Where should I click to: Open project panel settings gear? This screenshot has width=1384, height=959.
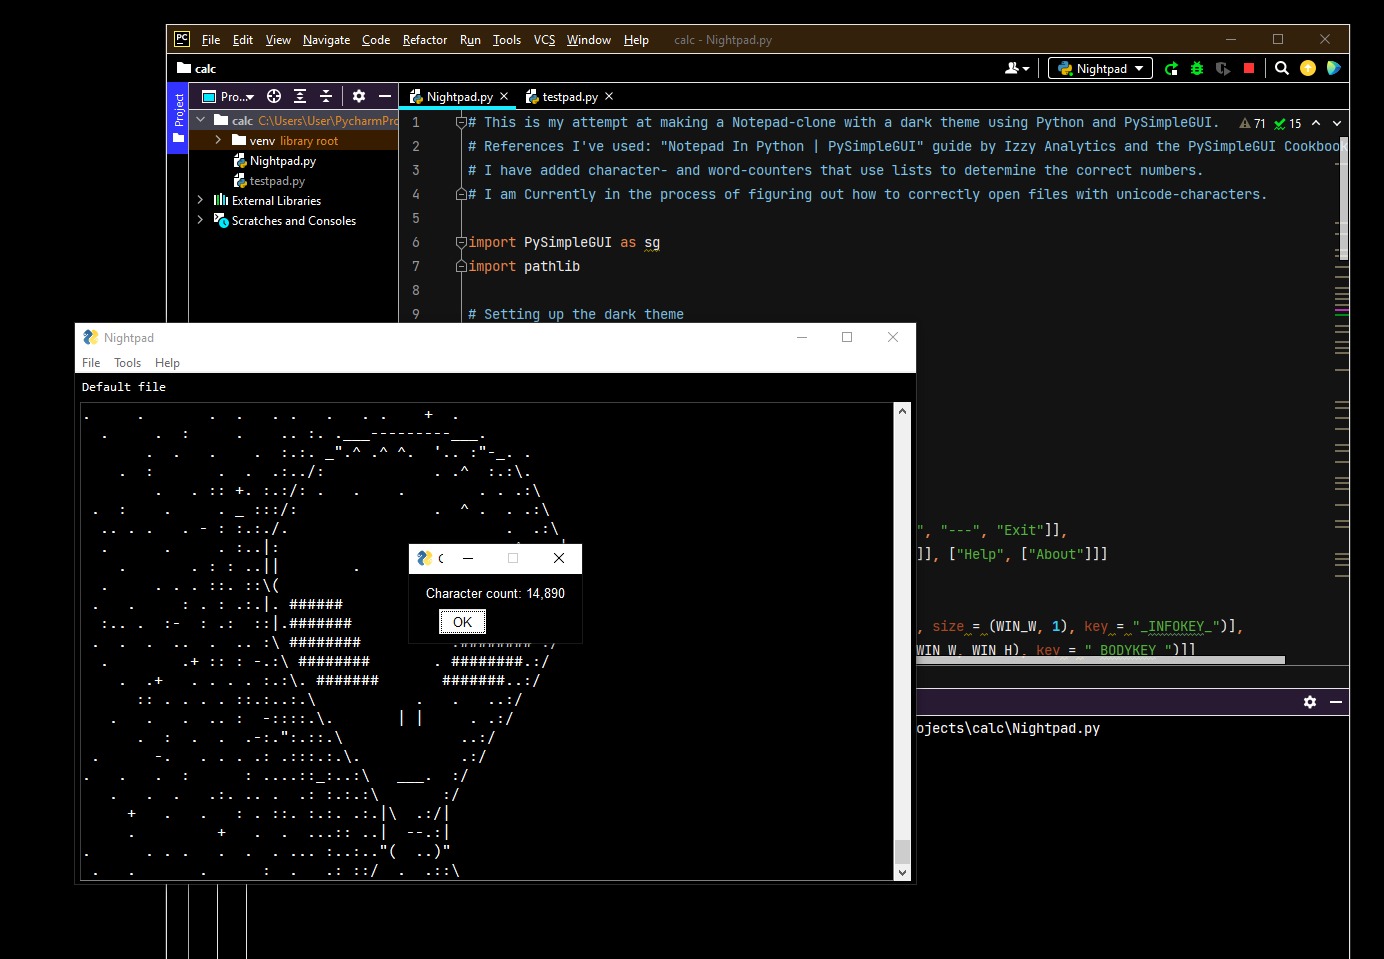359,97
